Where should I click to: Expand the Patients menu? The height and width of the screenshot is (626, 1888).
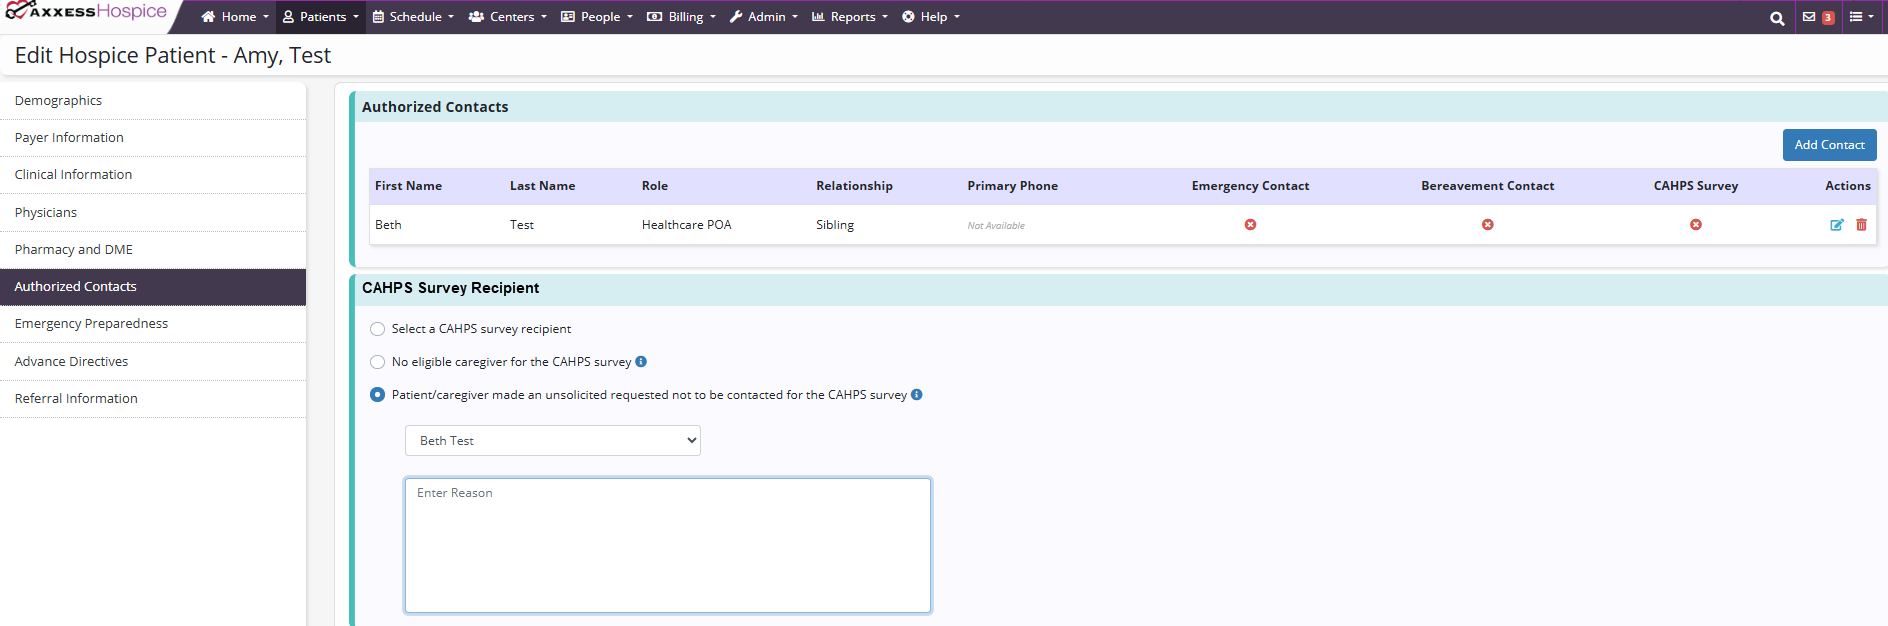[x=321, y=17]
